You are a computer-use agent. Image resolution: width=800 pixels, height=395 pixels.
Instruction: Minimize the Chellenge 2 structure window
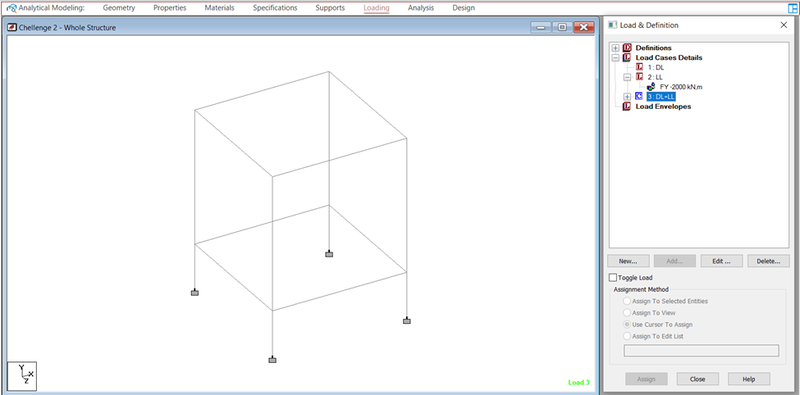point(541,28)
